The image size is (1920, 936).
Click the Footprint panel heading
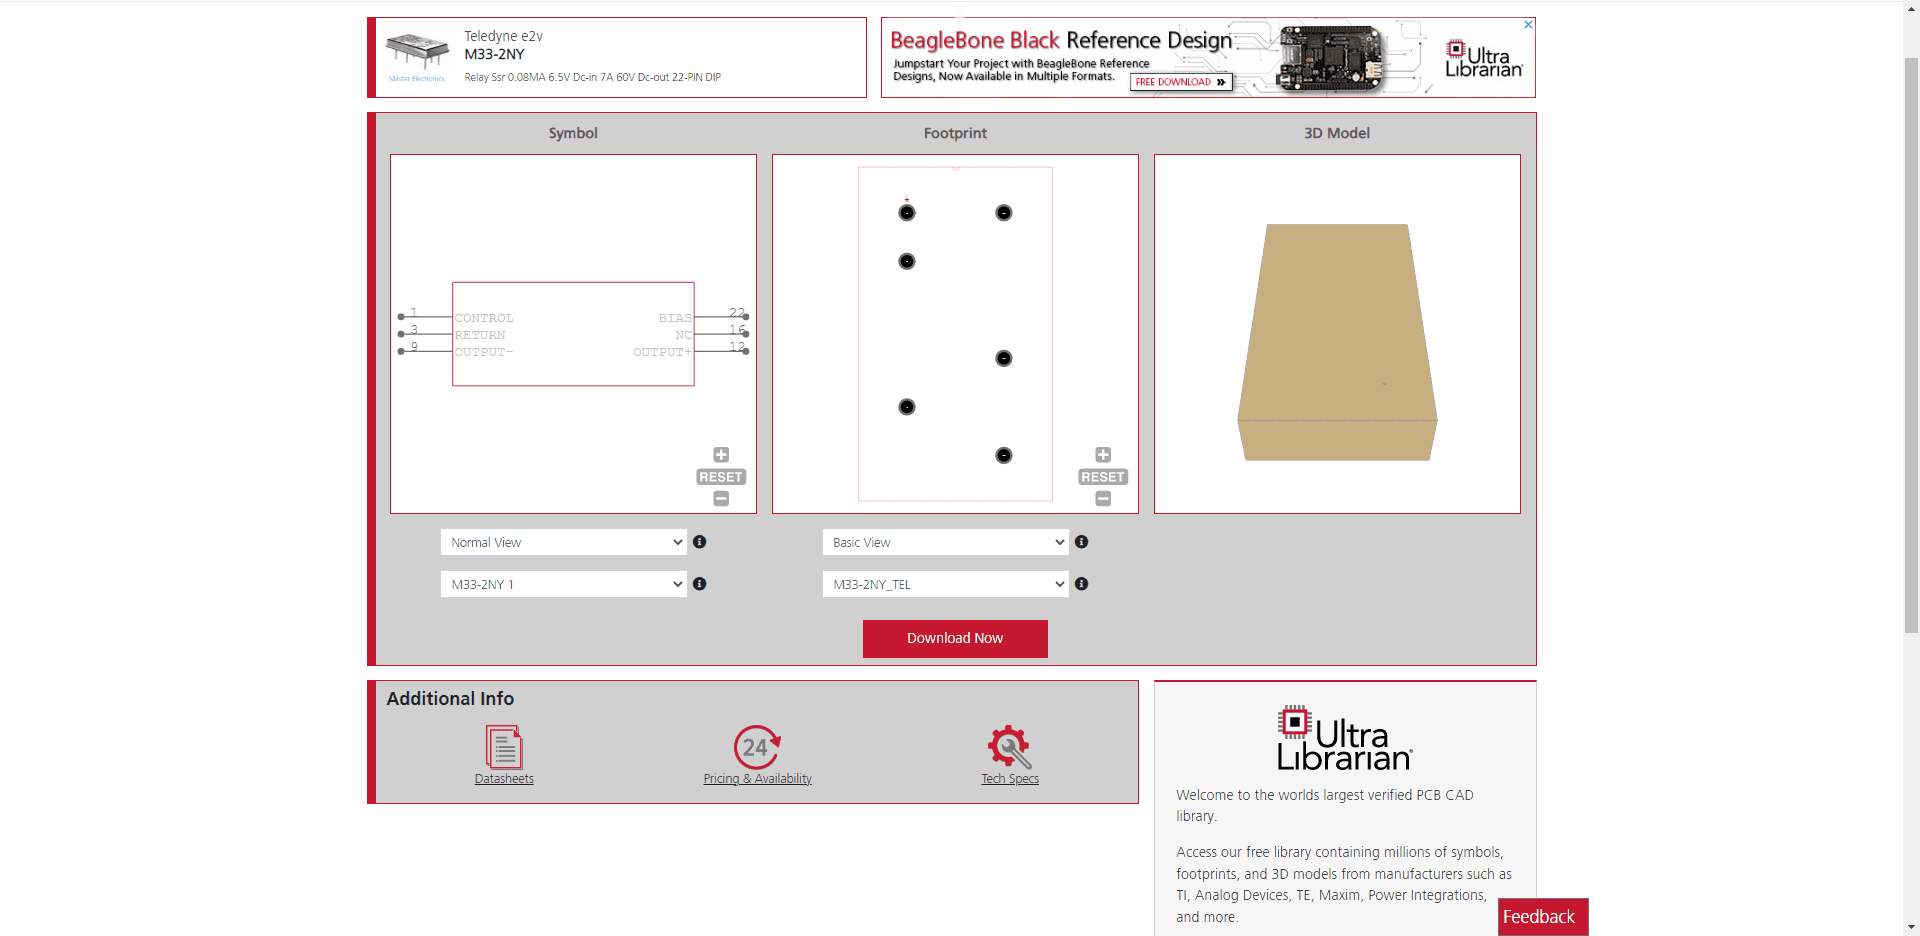point(955,133)
